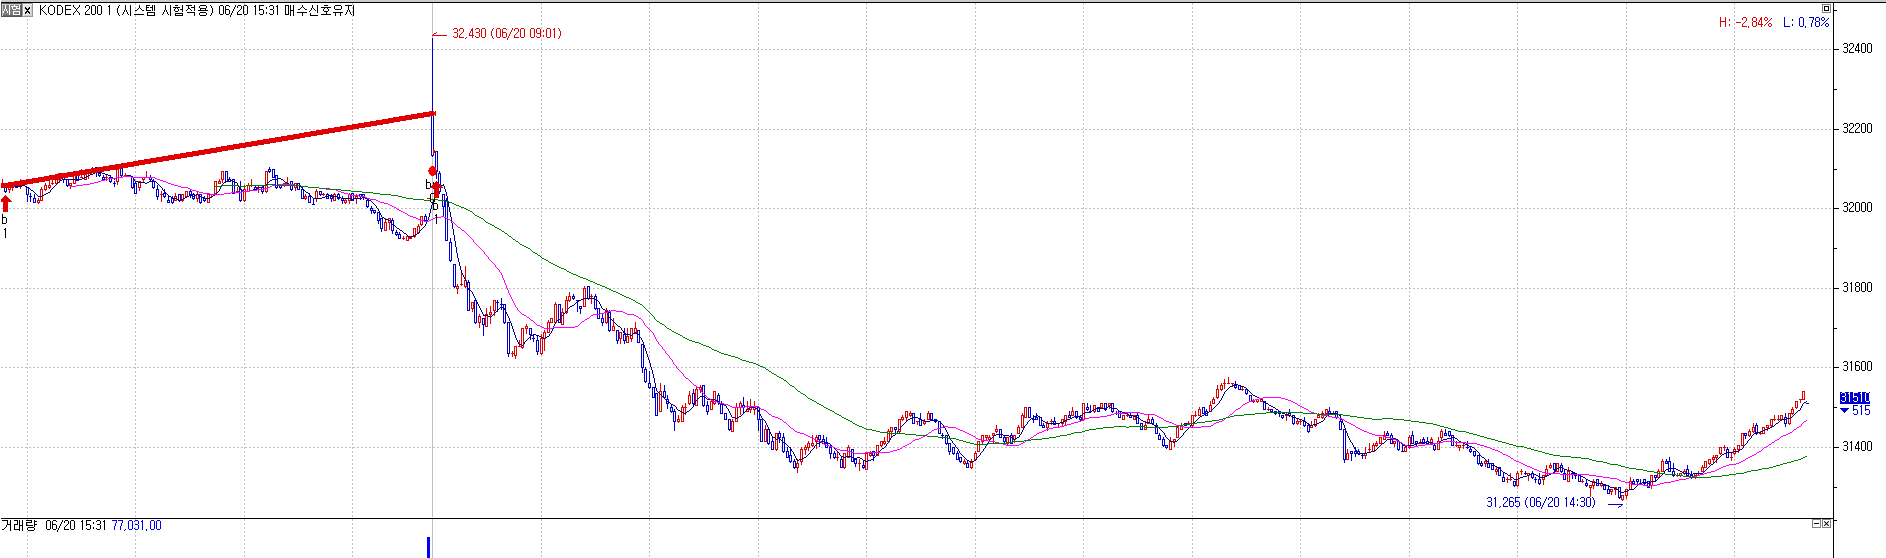Click the 거래량 volume label

(19, 525)
